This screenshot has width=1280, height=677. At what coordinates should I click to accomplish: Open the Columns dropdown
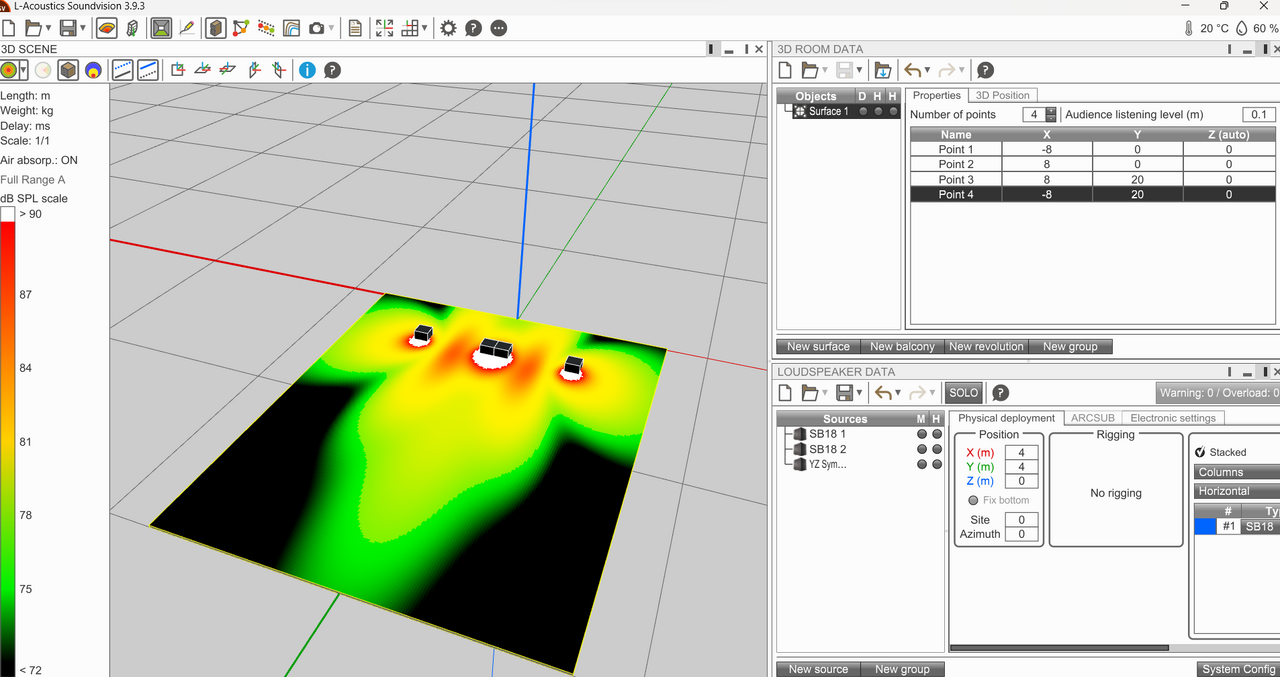[1237, 472]
